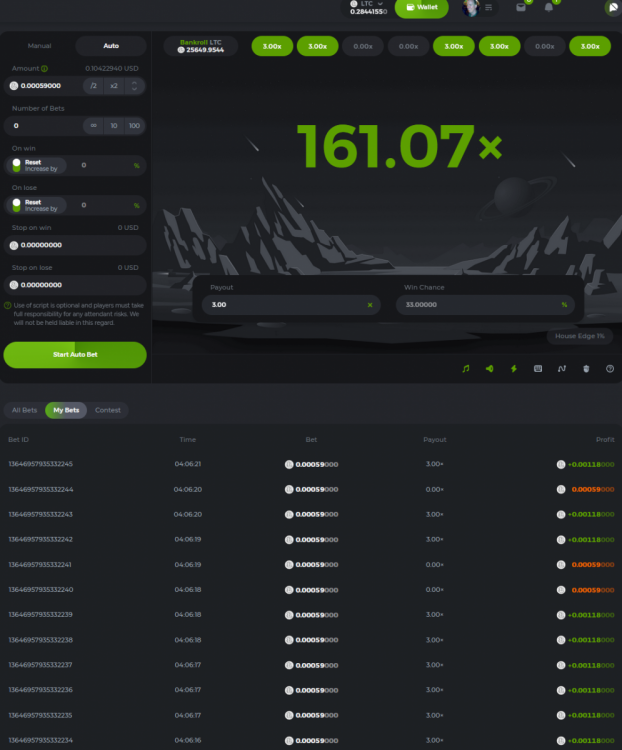Switch to the All Bets tab
The image size is (622, 750).
23,410
